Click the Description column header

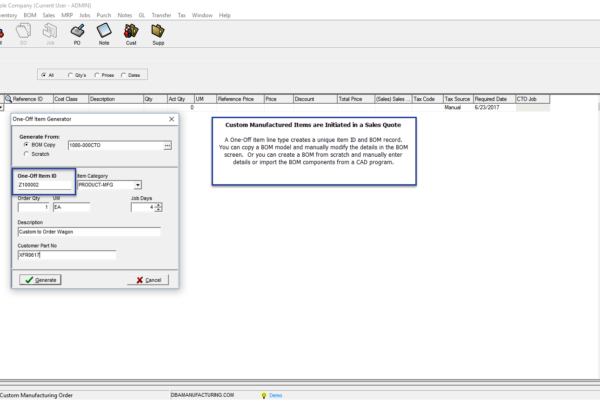pyautogui.click(x=116, y=99)
